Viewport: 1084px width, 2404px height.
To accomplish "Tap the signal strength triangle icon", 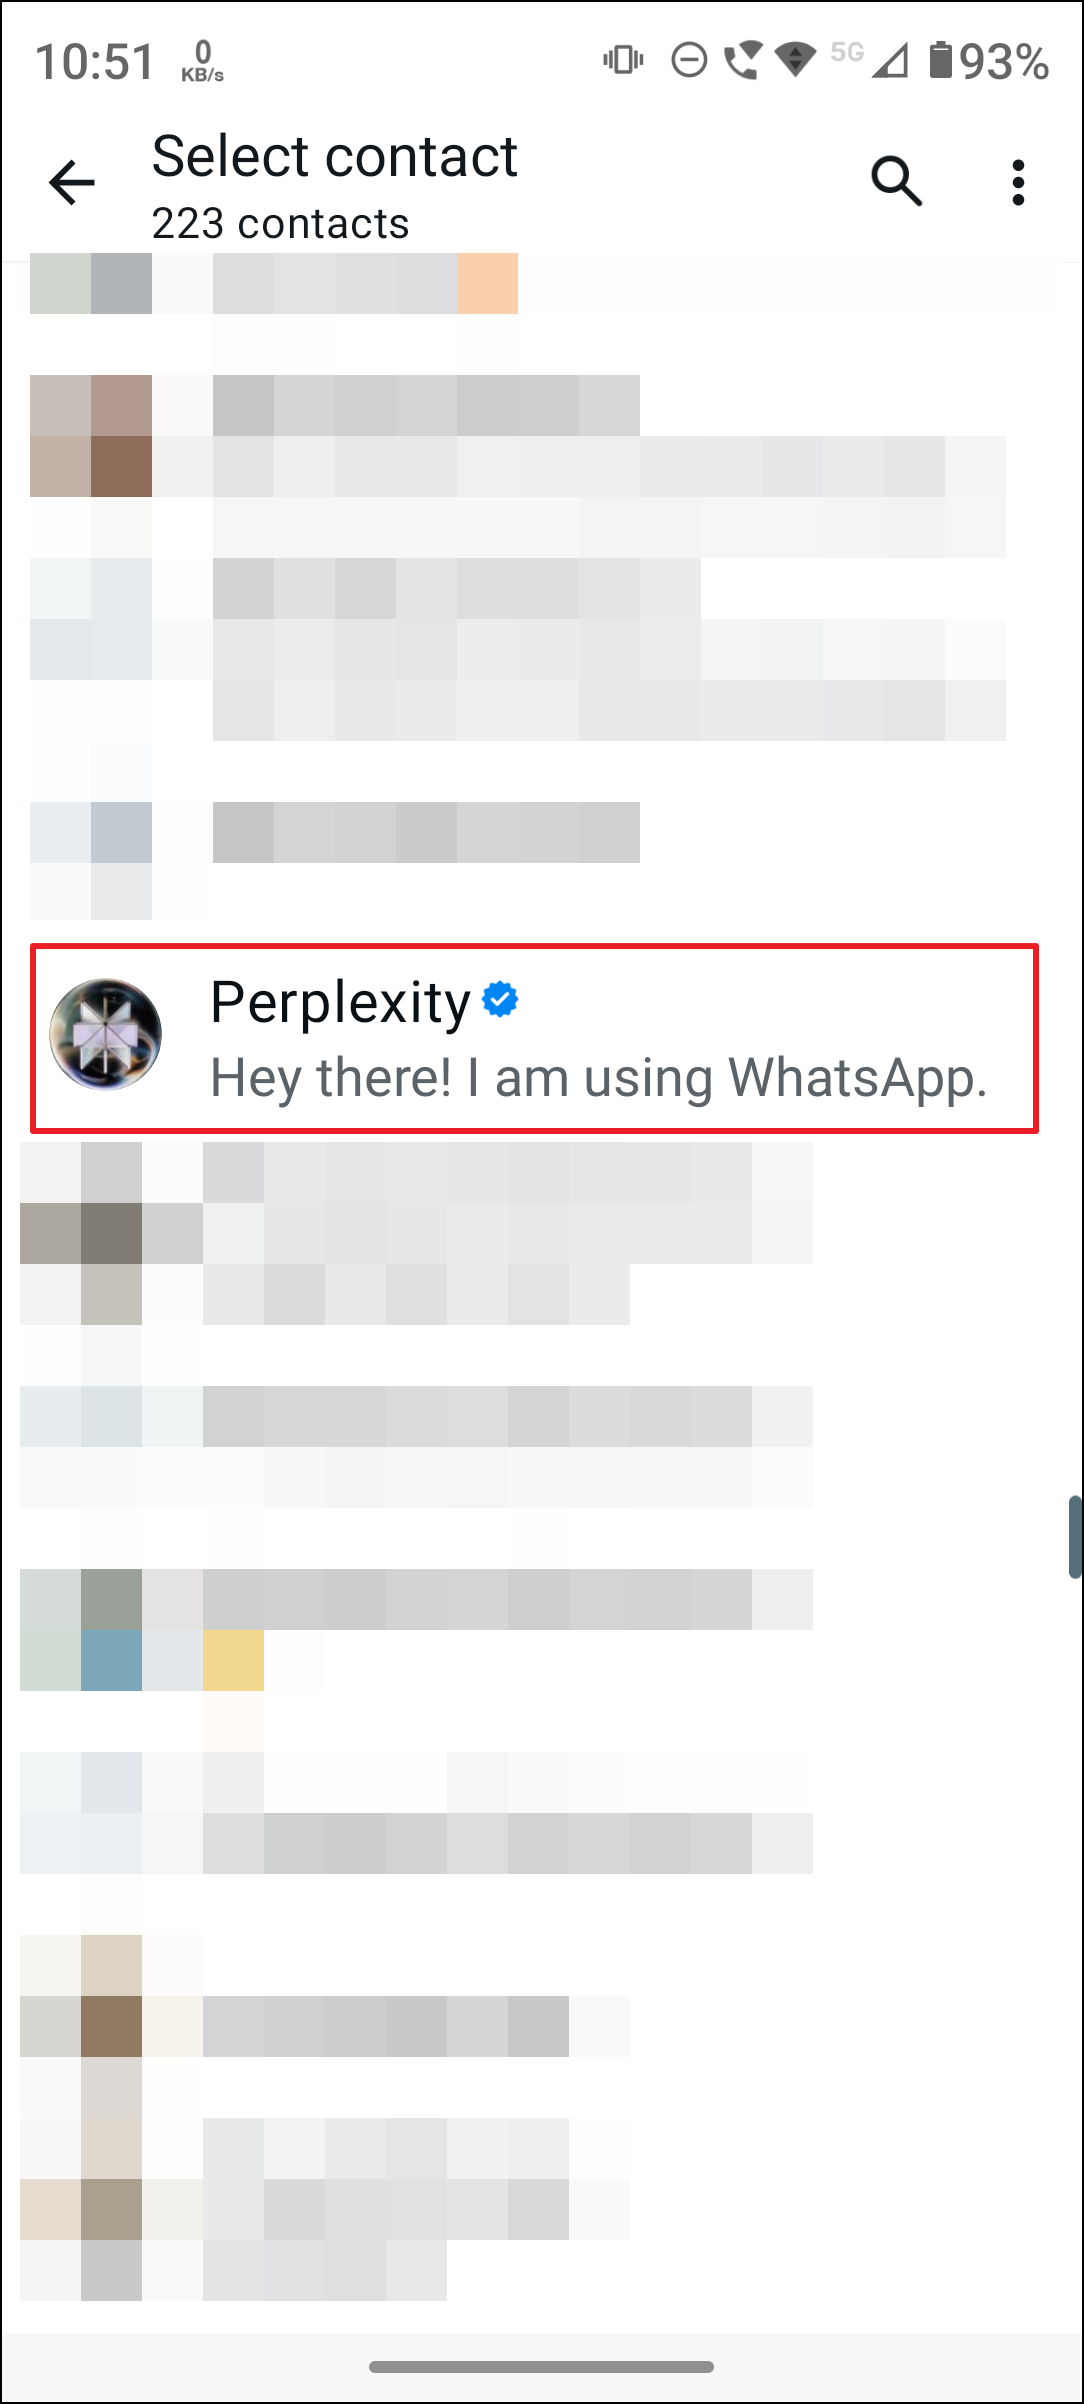I will point(891,62).
